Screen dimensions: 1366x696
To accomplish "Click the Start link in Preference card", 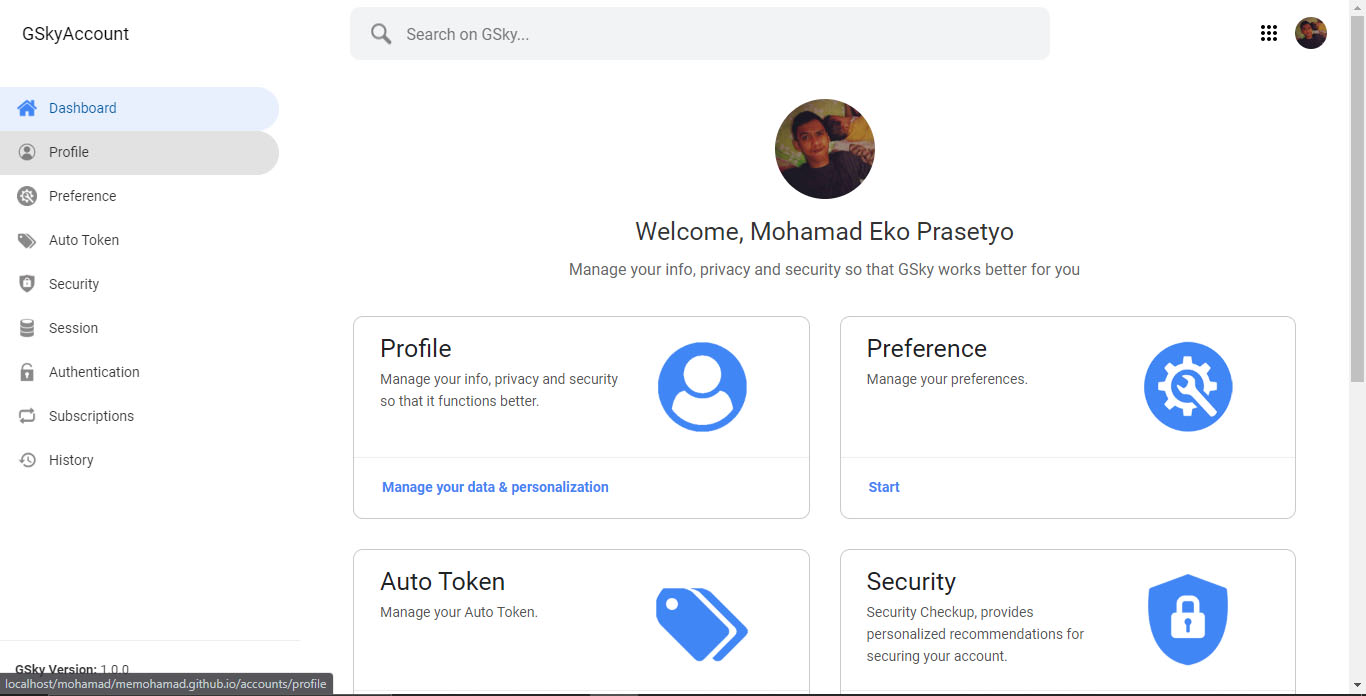I will [884, 487].
